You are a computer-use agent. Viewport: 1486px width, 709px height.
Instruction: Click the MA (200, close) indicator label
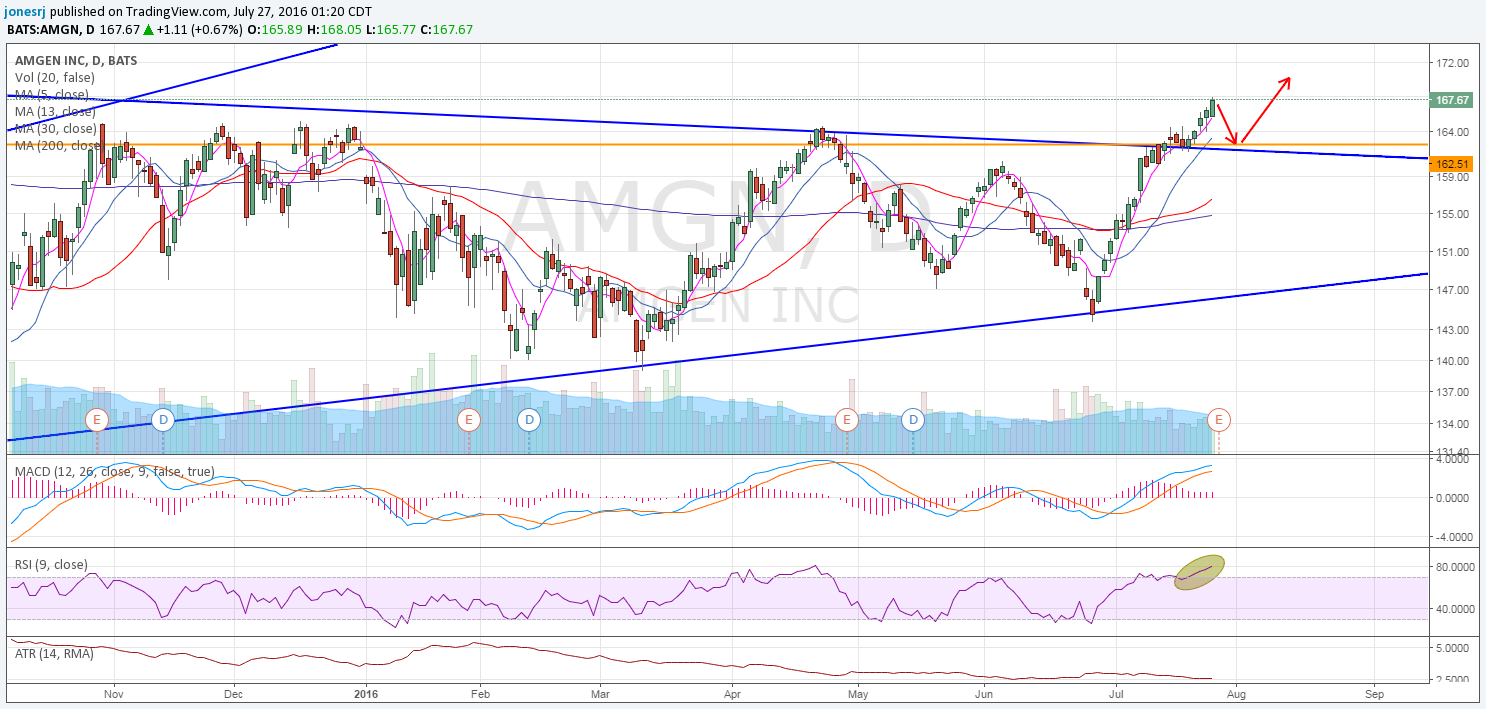(58, 145)
